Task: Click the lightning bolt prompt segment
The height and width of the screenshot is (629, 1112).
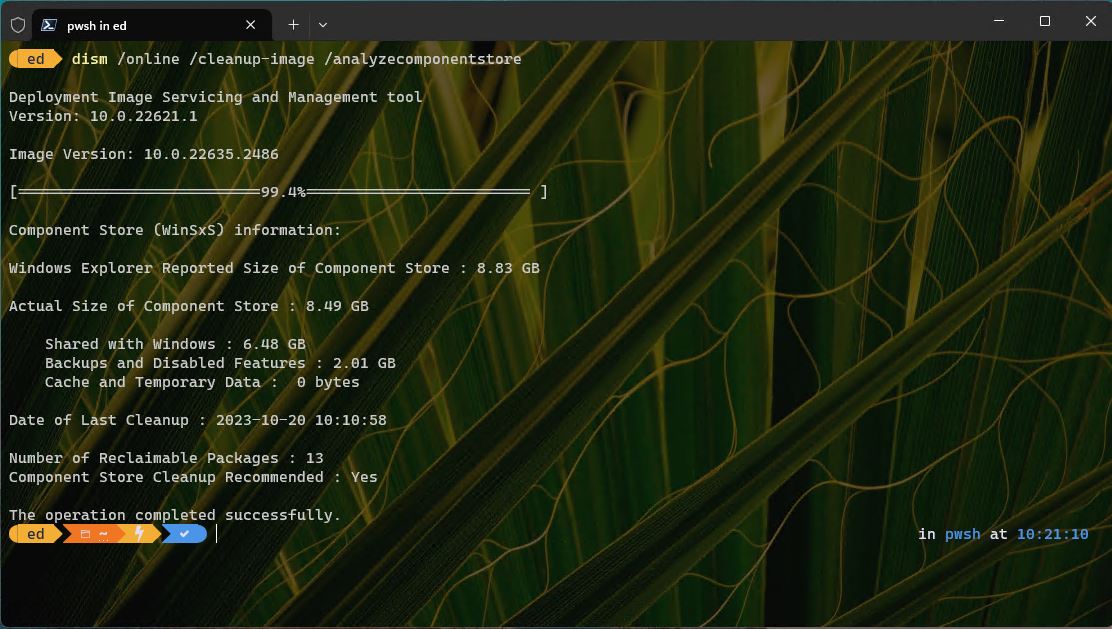Action: pyautogui.click(x=139, y=534)
